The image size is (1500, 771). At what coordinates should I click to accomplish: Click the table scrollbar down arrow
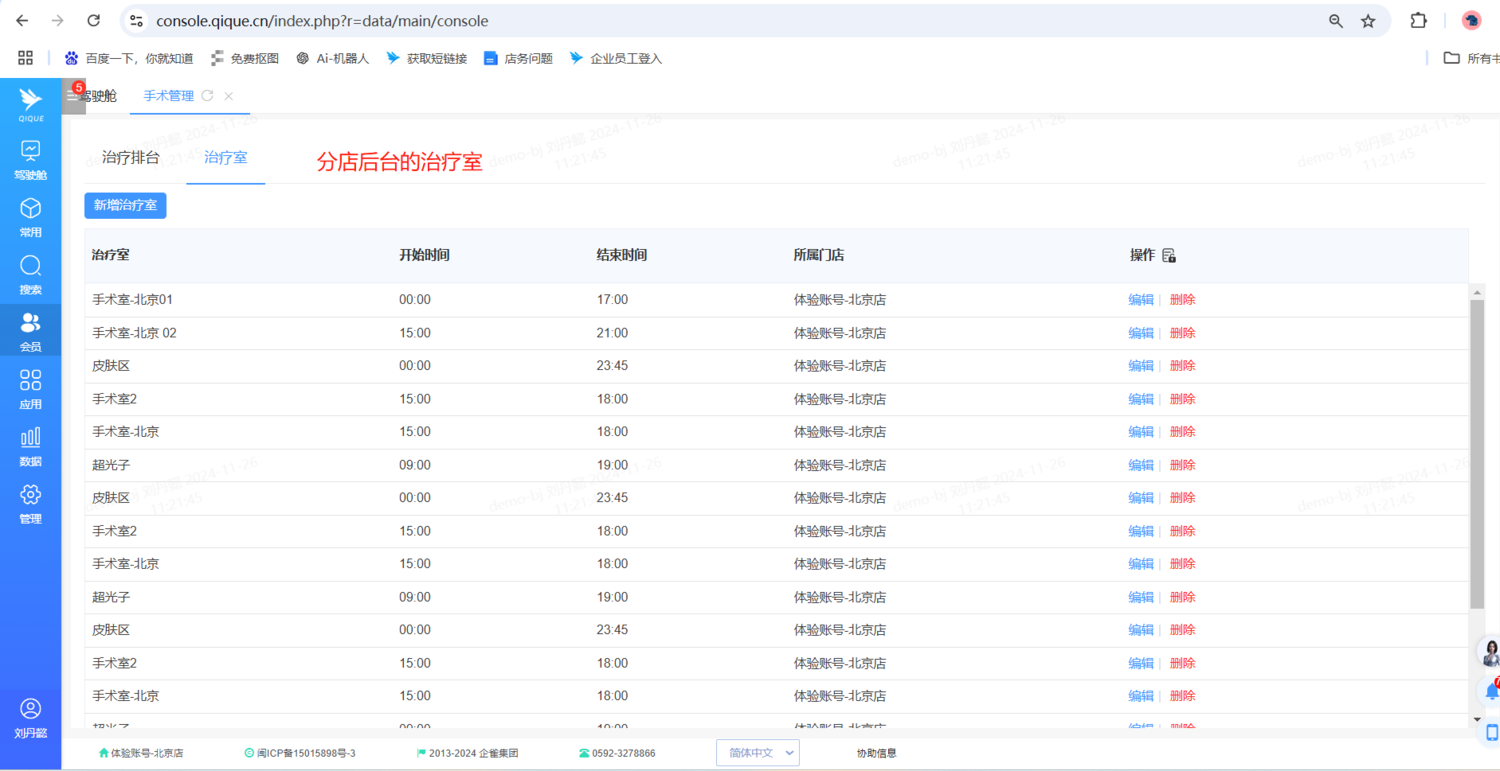click(1477, 719)
